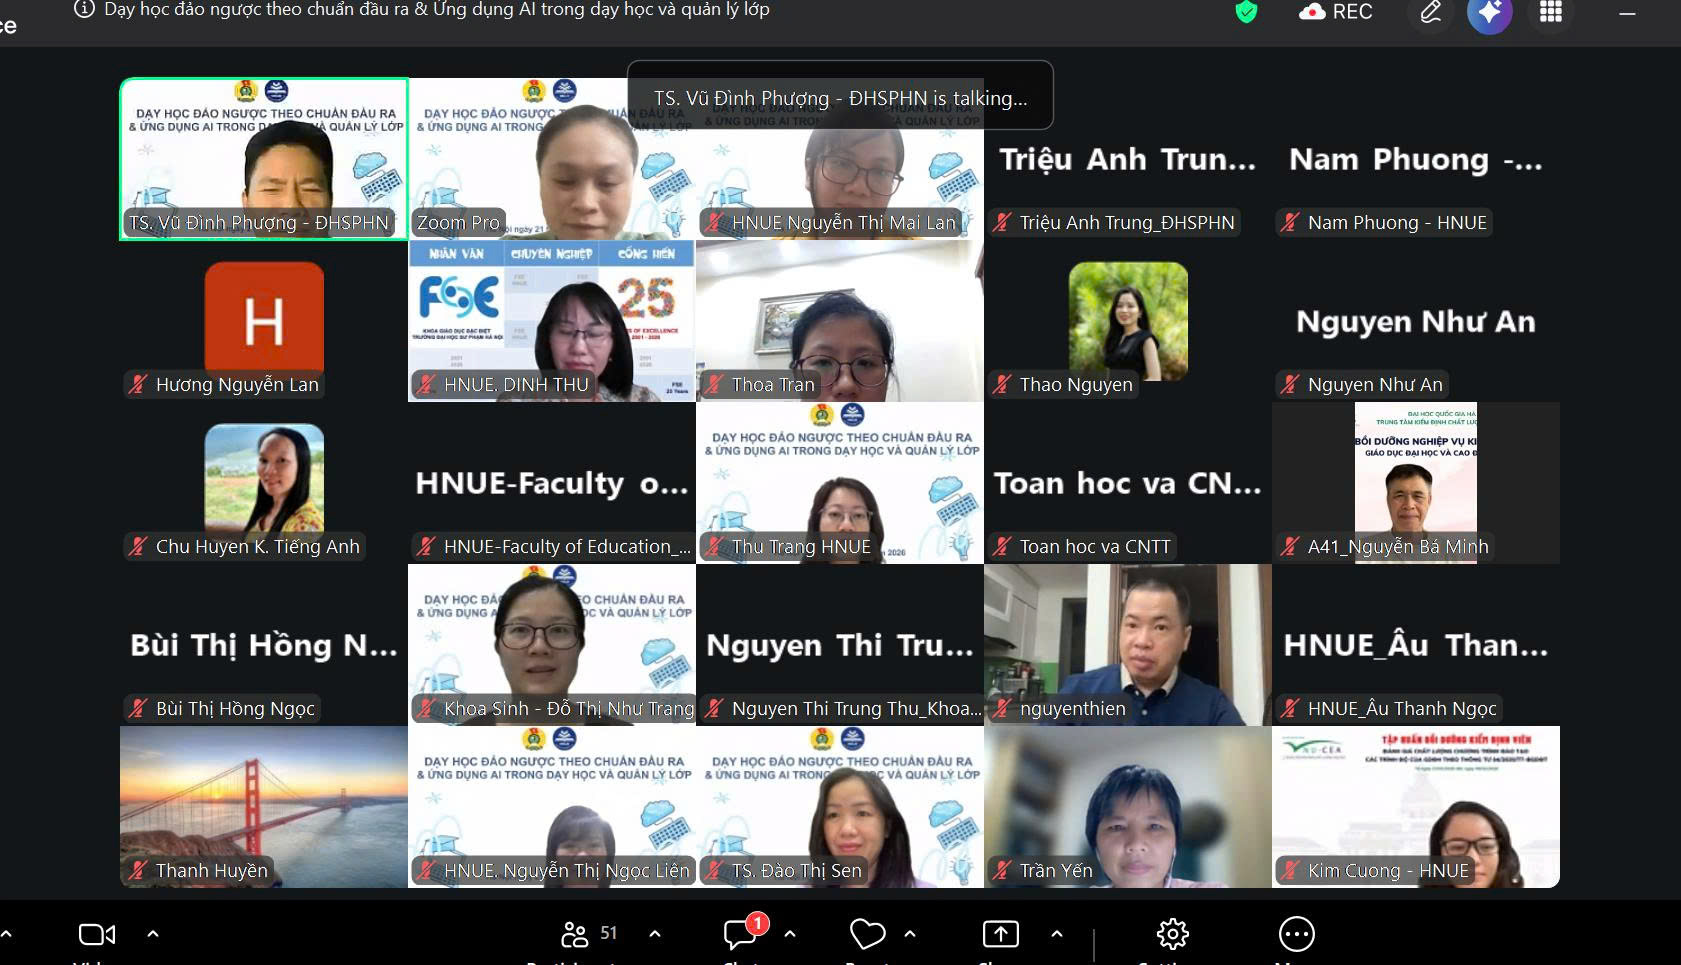Click the pencil edit icon in top bar
The height and width of the screenshot is (965, 1681).
coord(1431,12)
